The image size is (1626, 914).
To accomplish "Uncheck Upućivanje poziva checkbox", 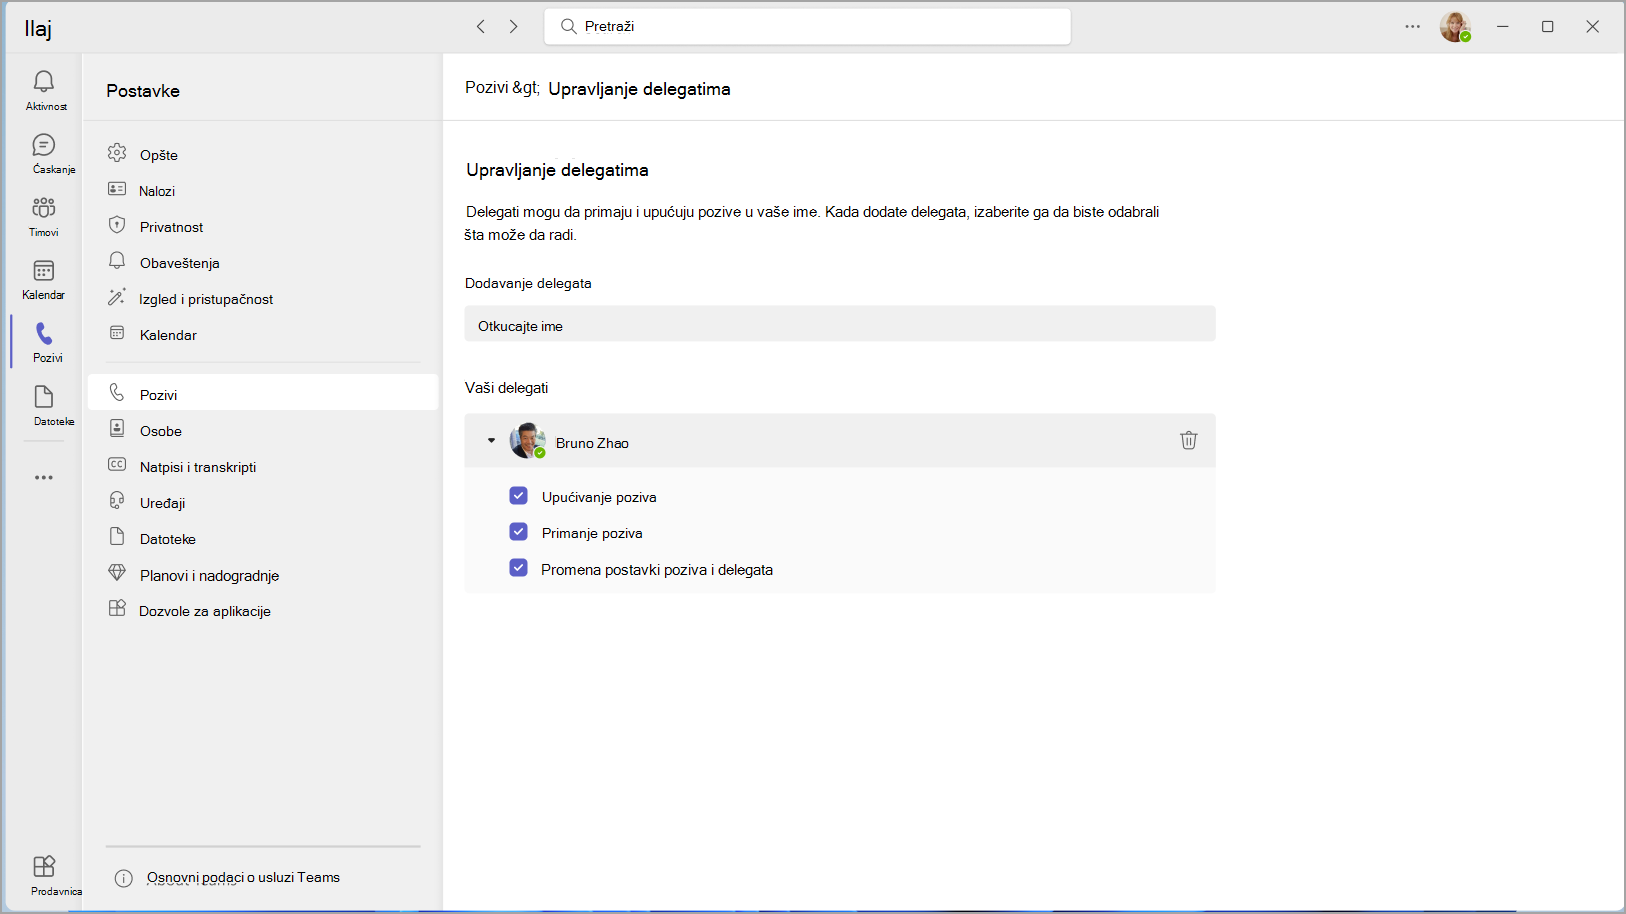I will [x=518, y=495].
